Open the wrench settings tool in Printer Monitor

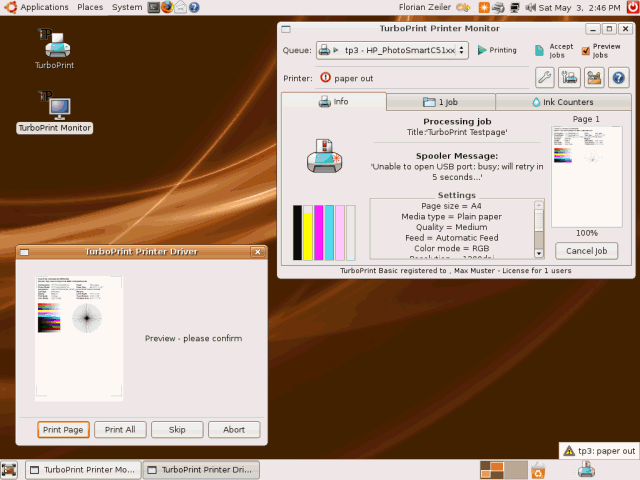click(544, 78)
